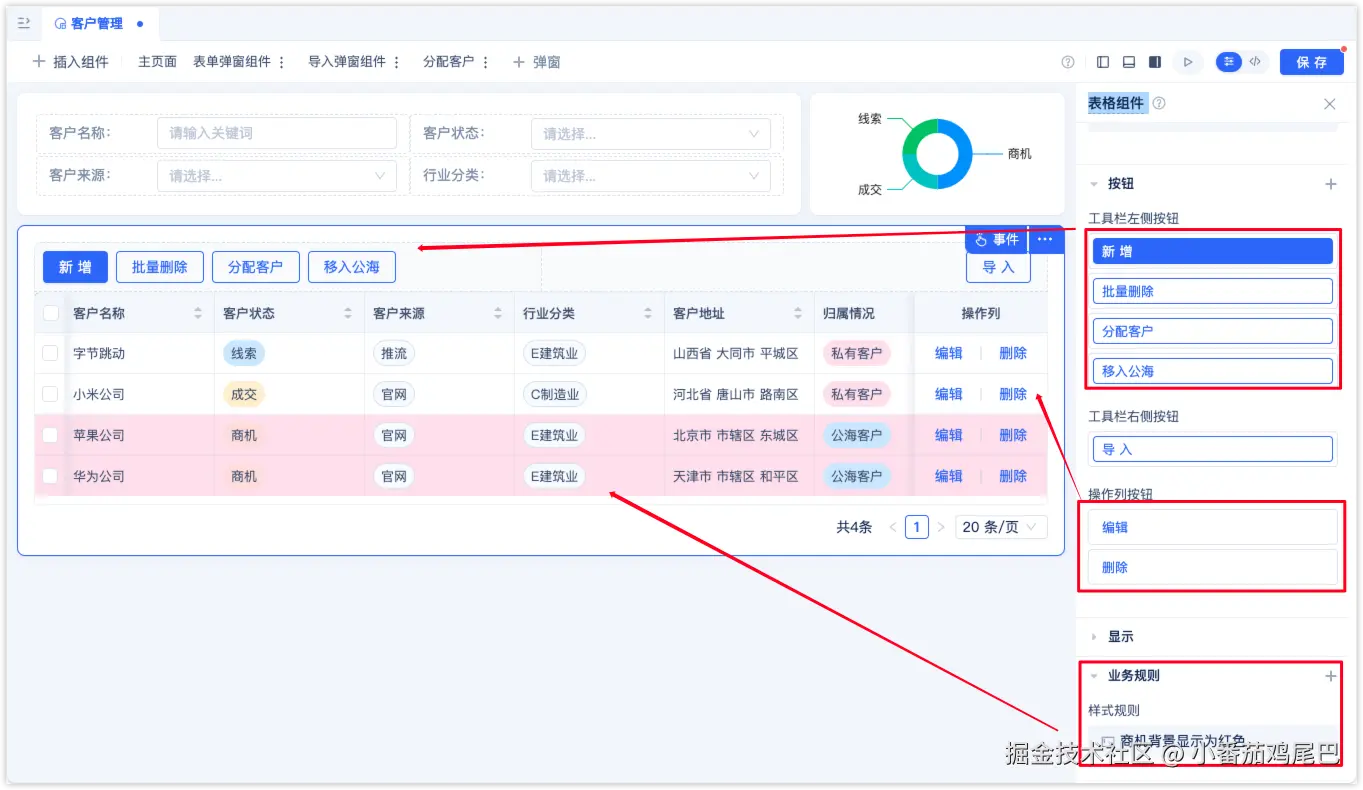Collapse the 按钮 section
The width and height of the screenshot is (1363, 790).
(1095, 184)
